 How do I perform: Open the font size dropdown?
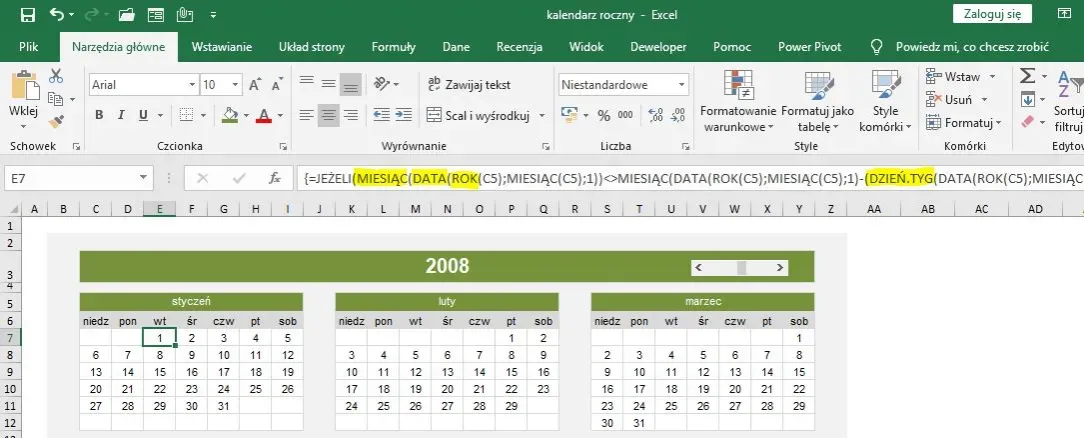click(236, 85)
